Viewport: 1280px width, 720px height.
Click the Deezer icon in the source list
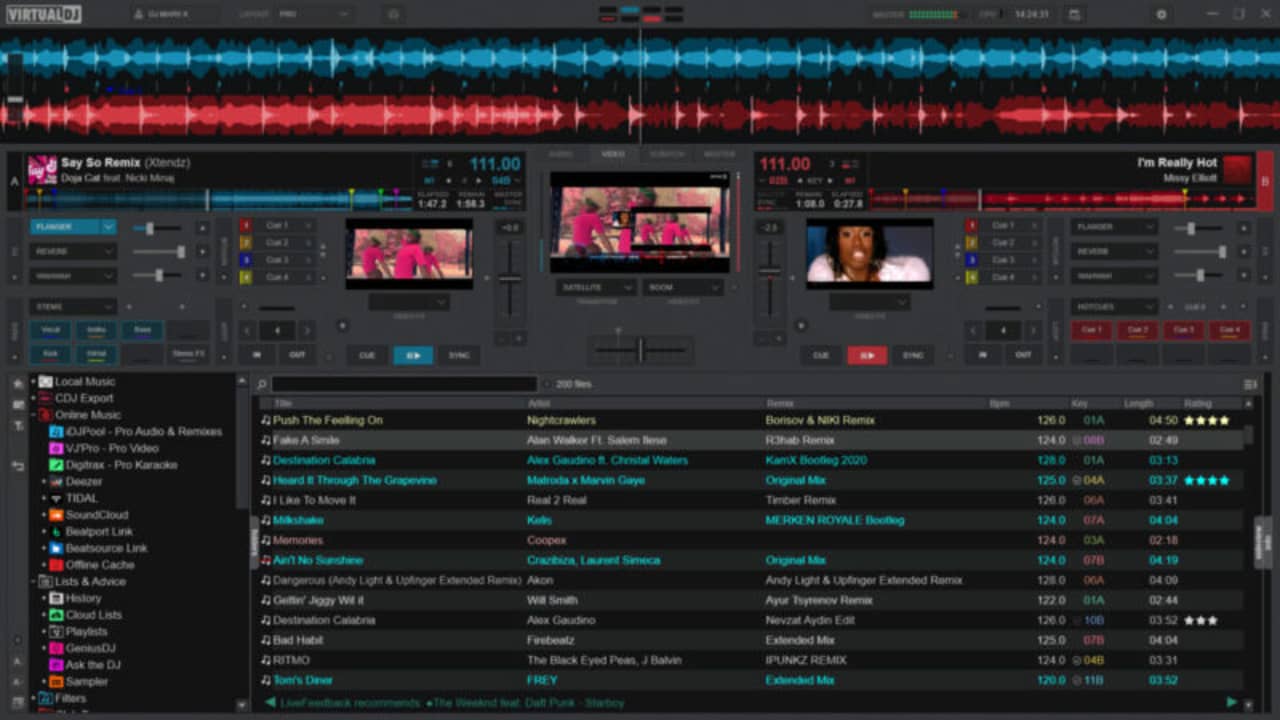click(x=56, y=481)
